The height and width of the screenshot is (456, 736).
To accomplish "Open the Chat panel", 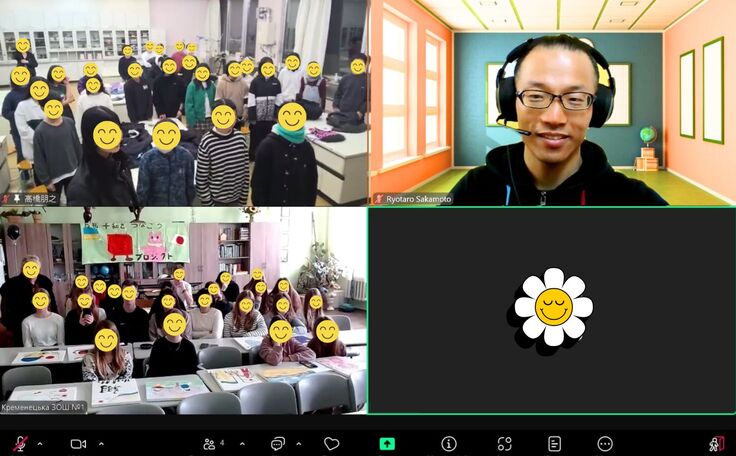I will [x=277, y=443].
